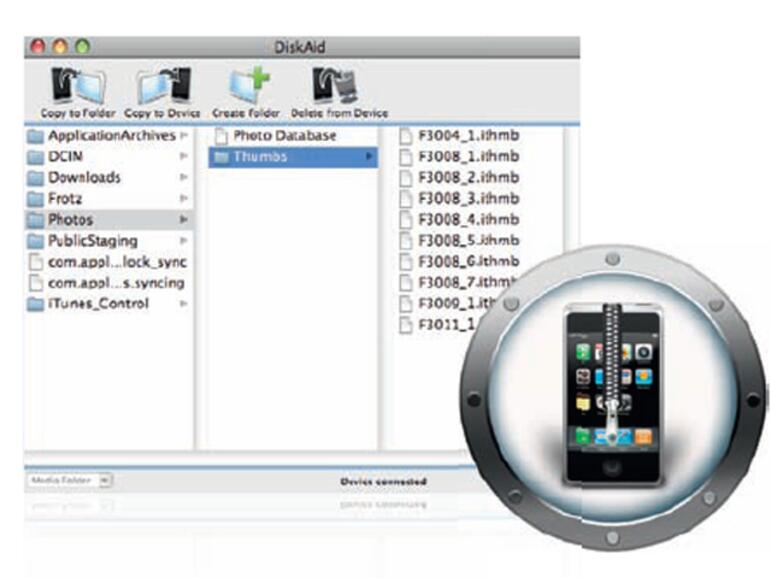Click the F3008_6.ithmb file icon

pos(406,262)
